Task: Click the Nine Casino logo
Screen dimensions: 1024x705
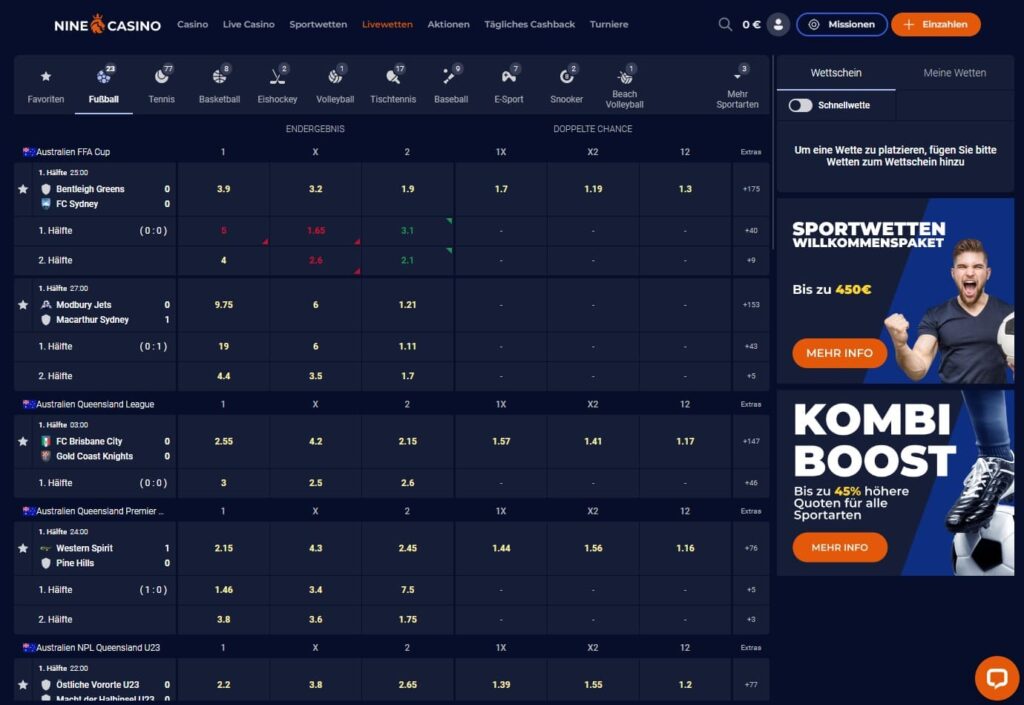Action: 107,25
